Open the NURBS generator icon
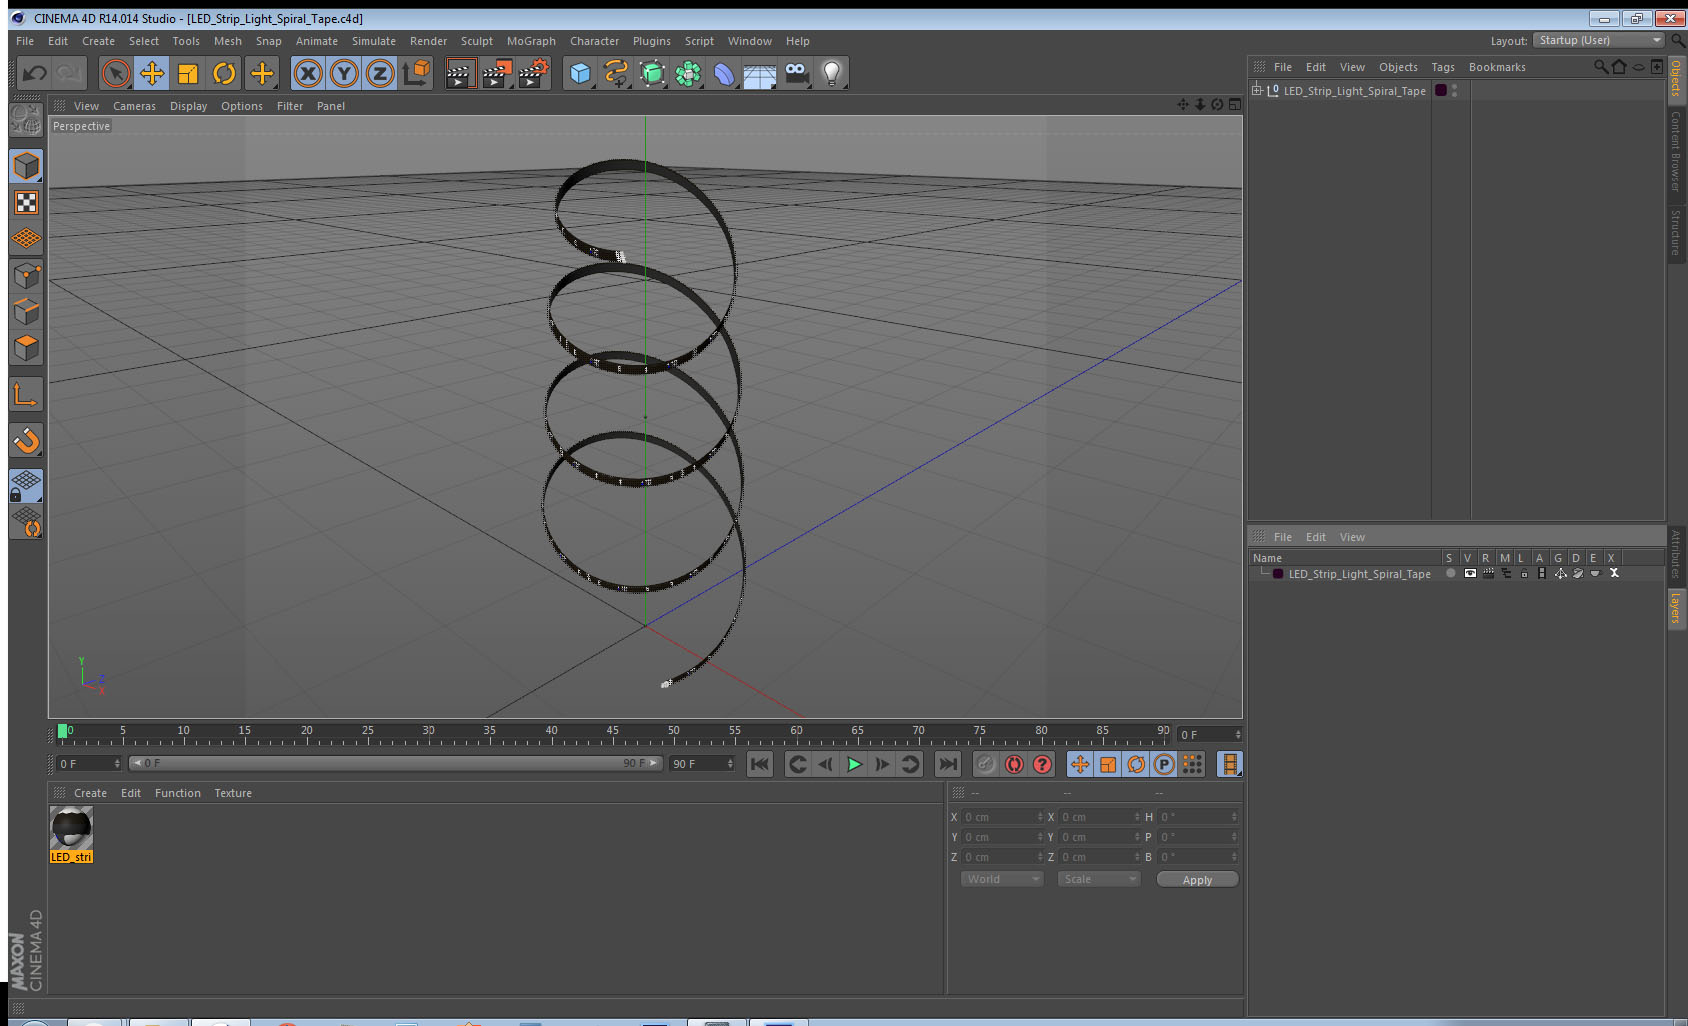The image size is (1688, 1026). tap(652, 73)
